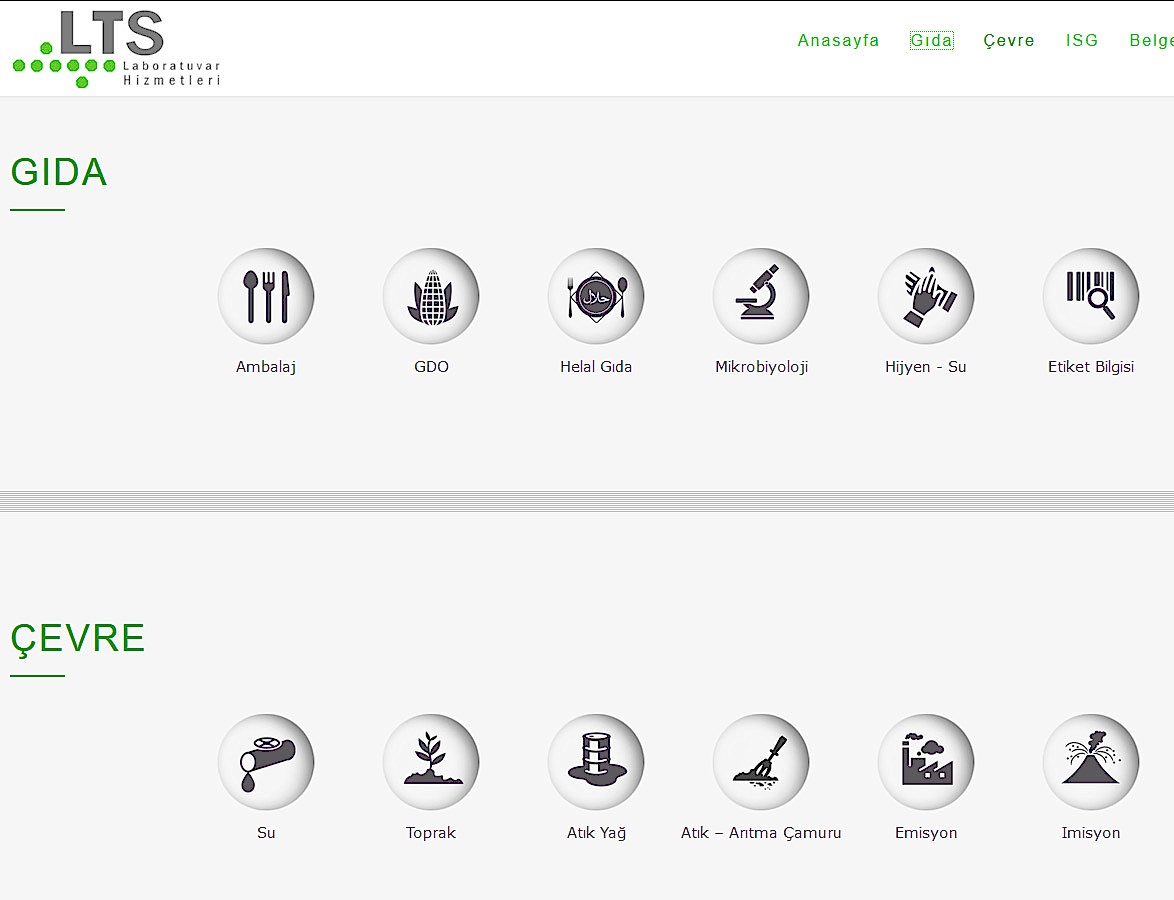Image resolution: width=1174 pixels, height=900 pixels.
Task: Go to Anasayfa in the navigation
Action: pos(838,41)
